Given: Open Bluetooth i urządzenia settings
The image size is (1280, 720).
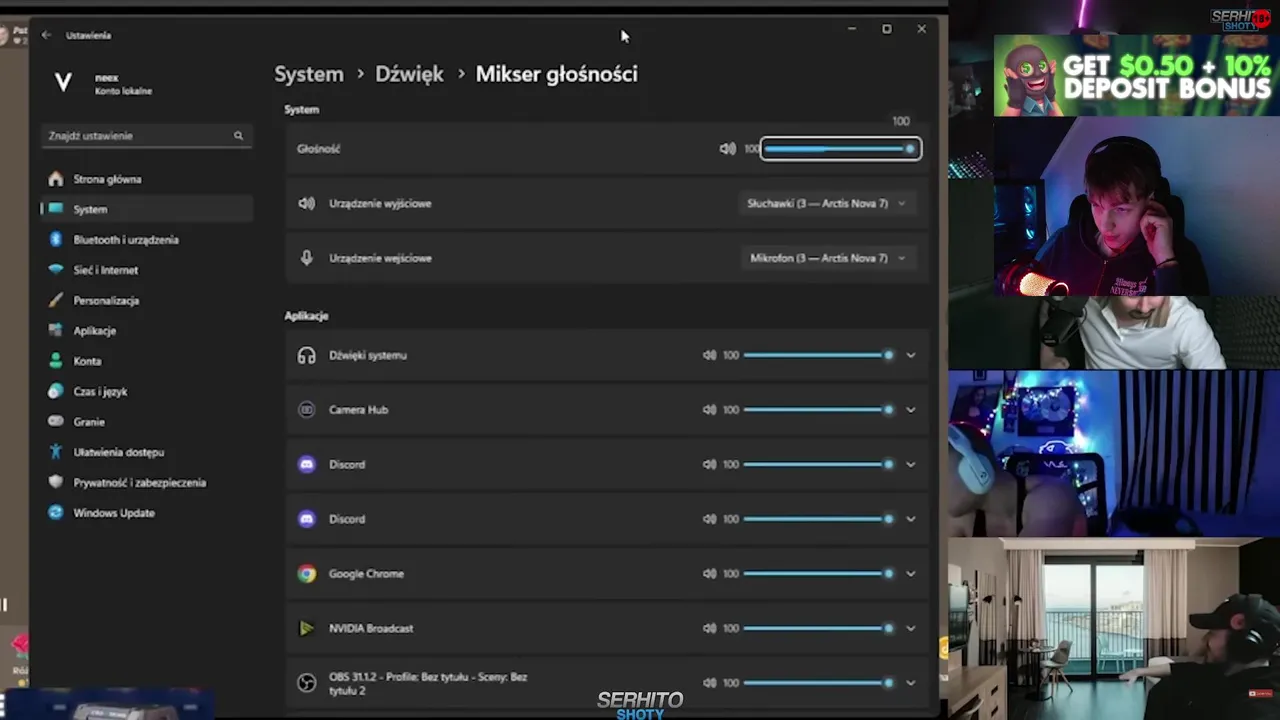Looking at the screenshot, I should pos(147,240).
